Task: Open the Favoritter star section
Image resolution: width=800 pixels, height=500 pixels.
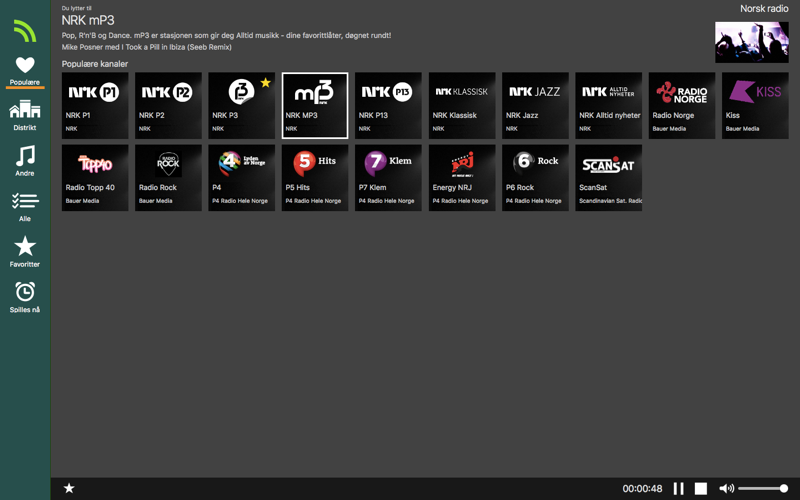Action: (x=25, y=252)
